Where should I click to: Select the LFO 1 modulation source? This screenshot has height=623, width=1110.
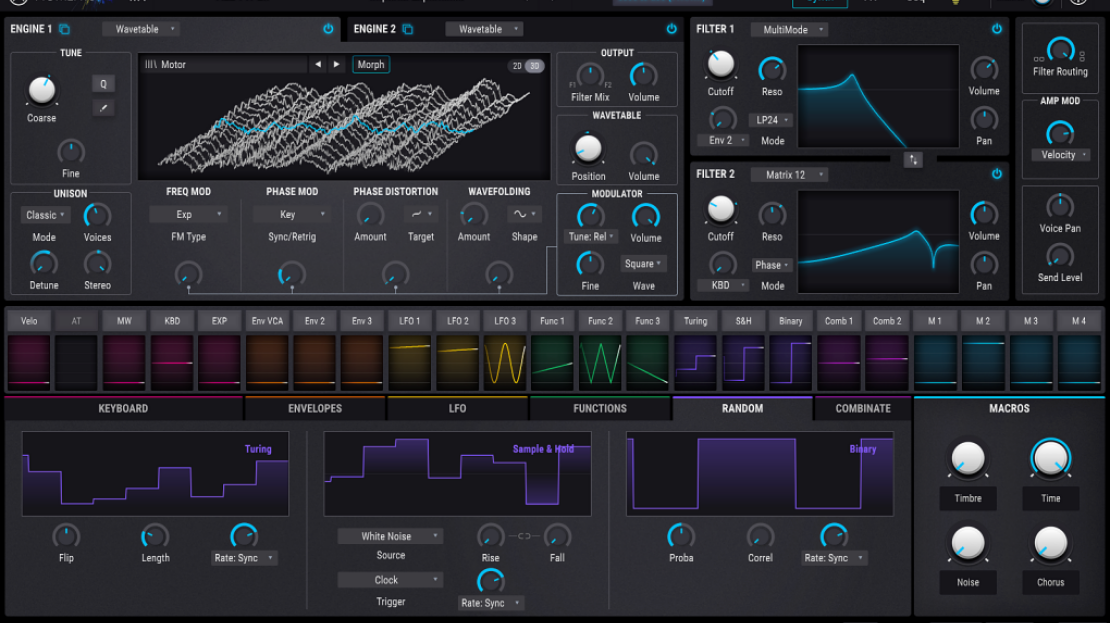409,321
